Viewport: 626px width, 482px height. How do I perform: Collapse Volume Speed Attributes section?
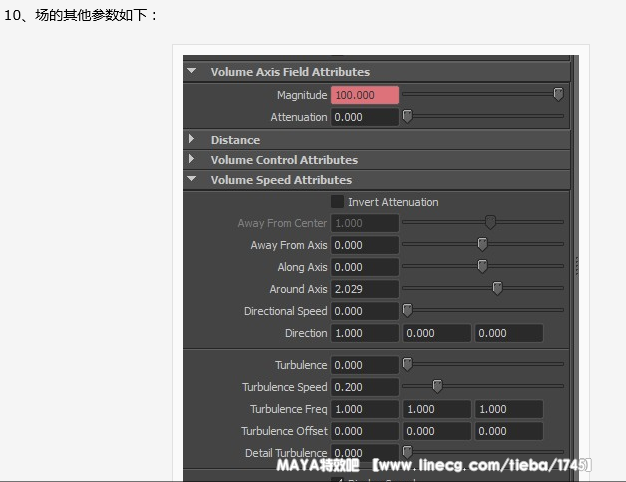coord(192,179)
